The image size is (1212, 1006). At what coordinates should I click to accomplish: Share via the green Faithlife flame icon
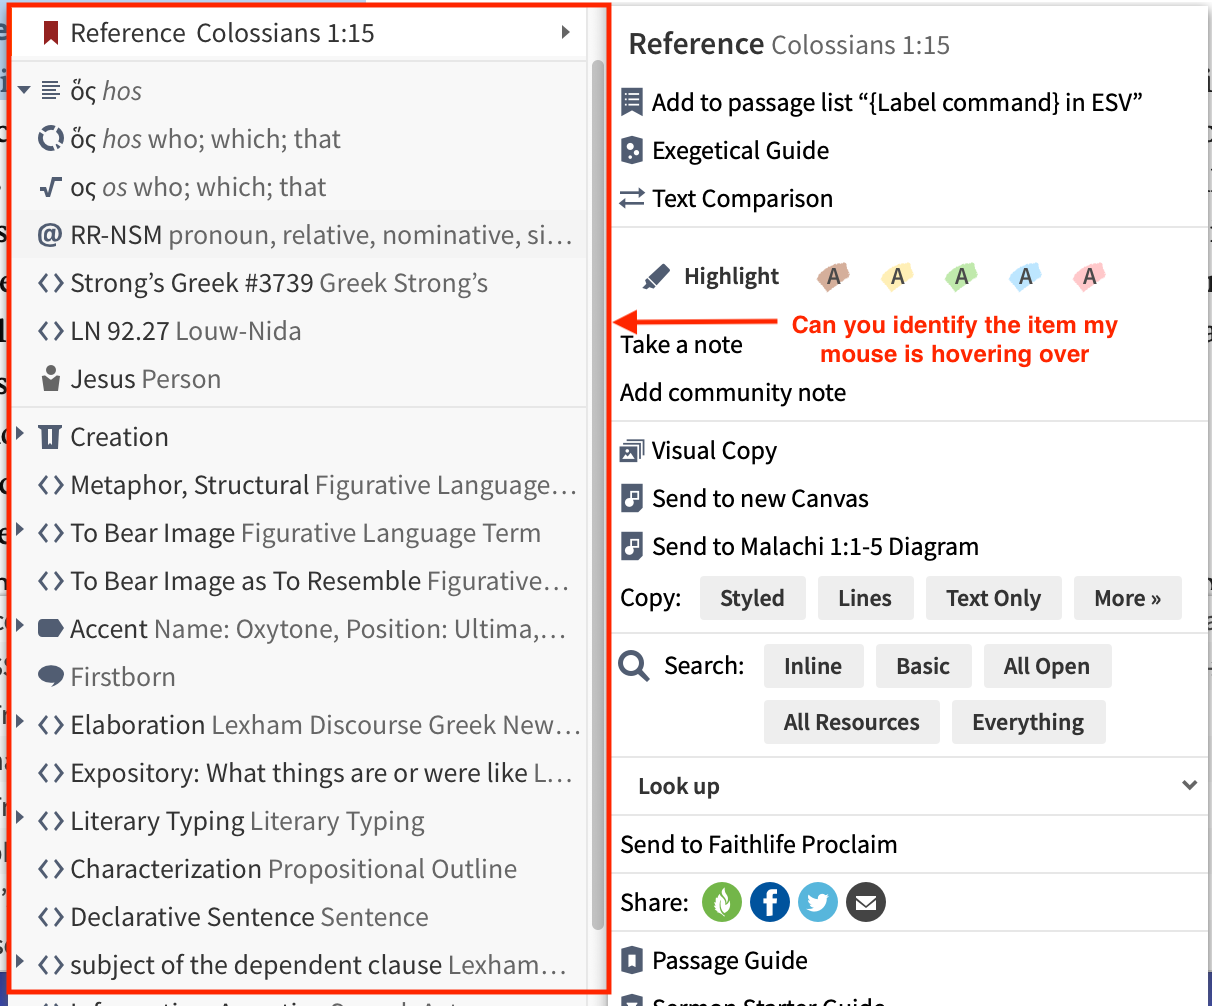point(722,902)
